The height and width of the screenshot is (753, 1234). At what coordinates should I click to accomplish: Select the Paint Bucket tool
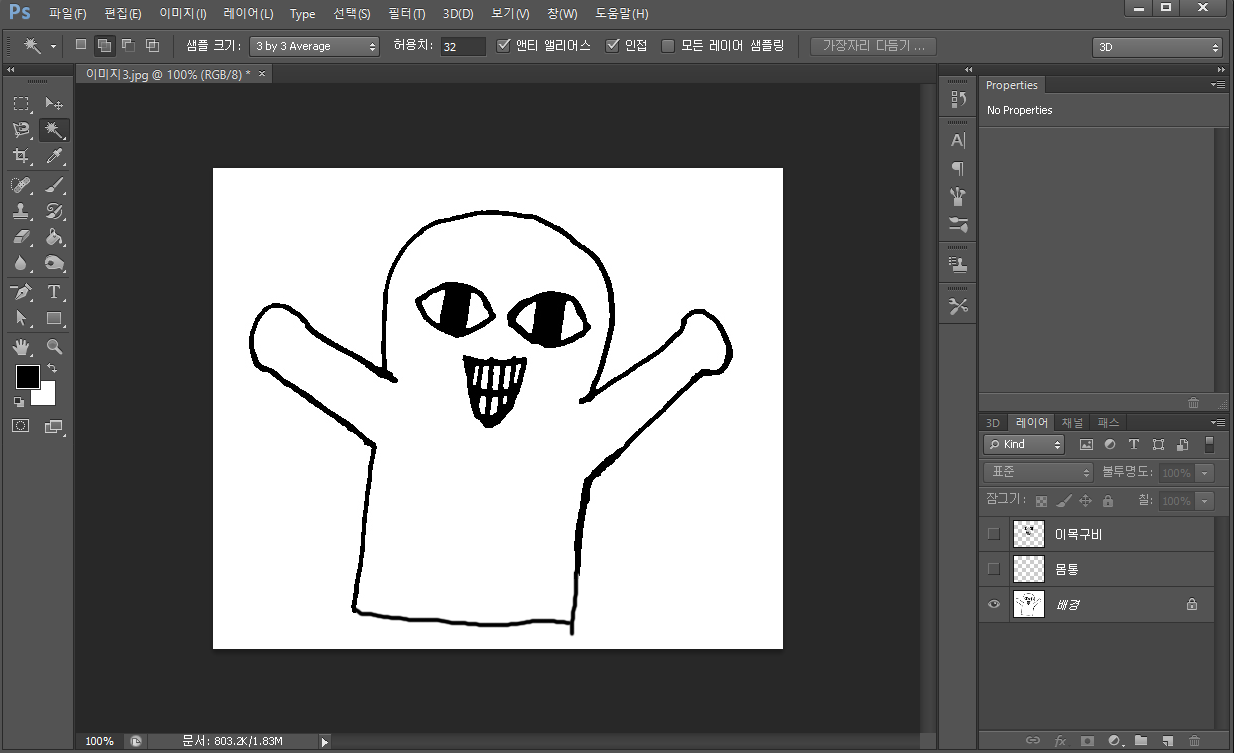point(54,237)
